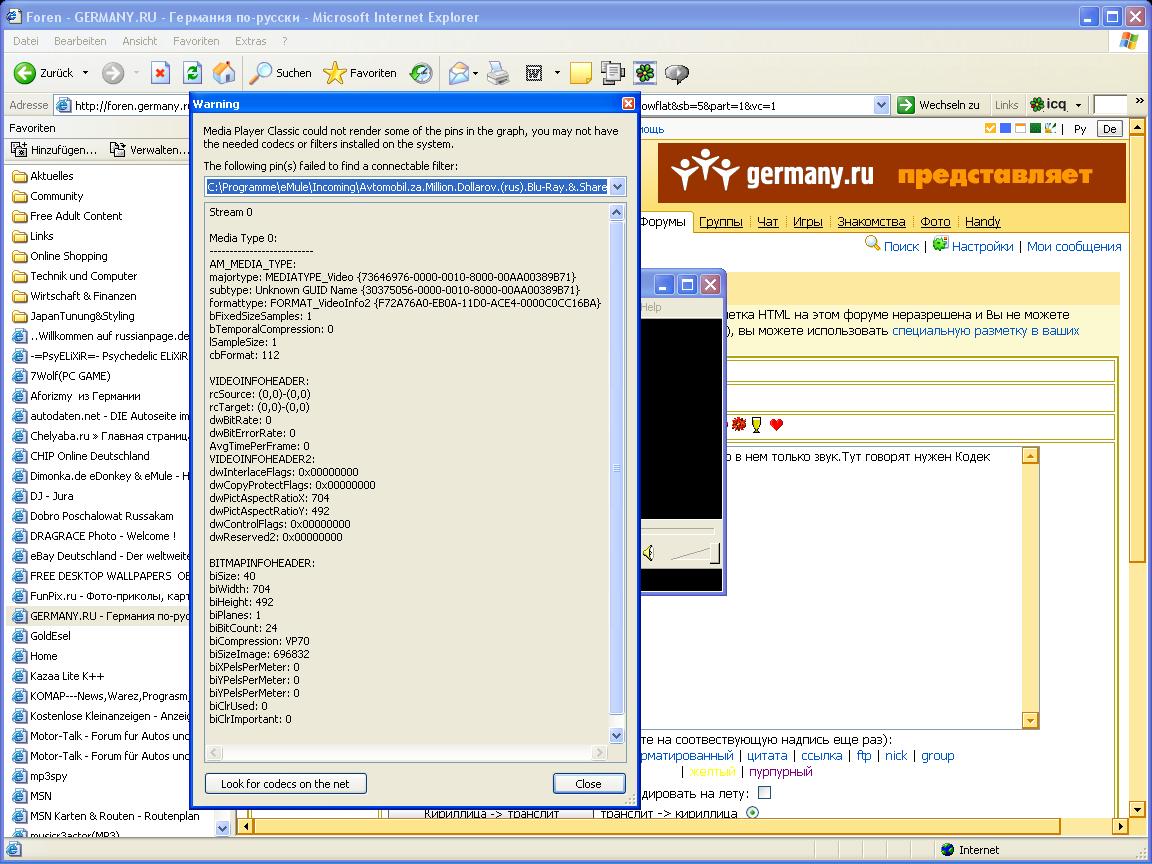Image resolution: width=1152 pixels, height=864 pixels.
Task: Click the yellow note toolbar icon
Action: coord(580,73)
